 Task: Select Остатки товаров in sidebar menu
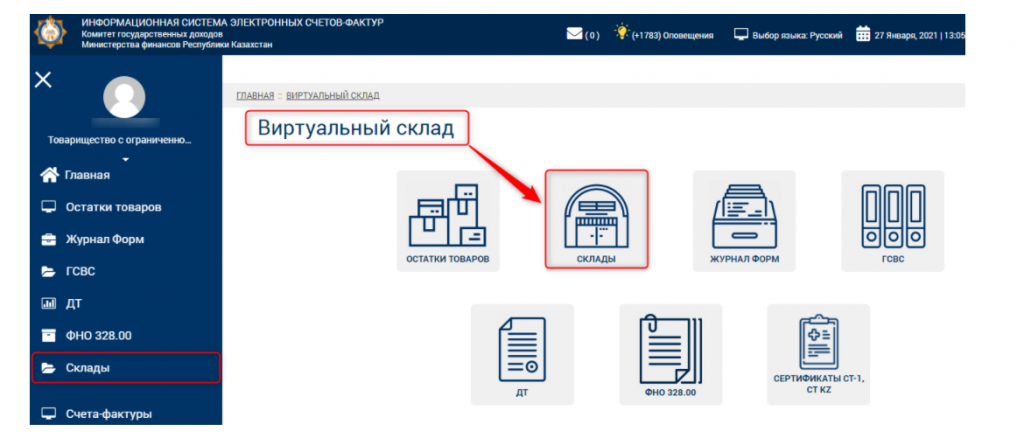(x=112, y=207)
